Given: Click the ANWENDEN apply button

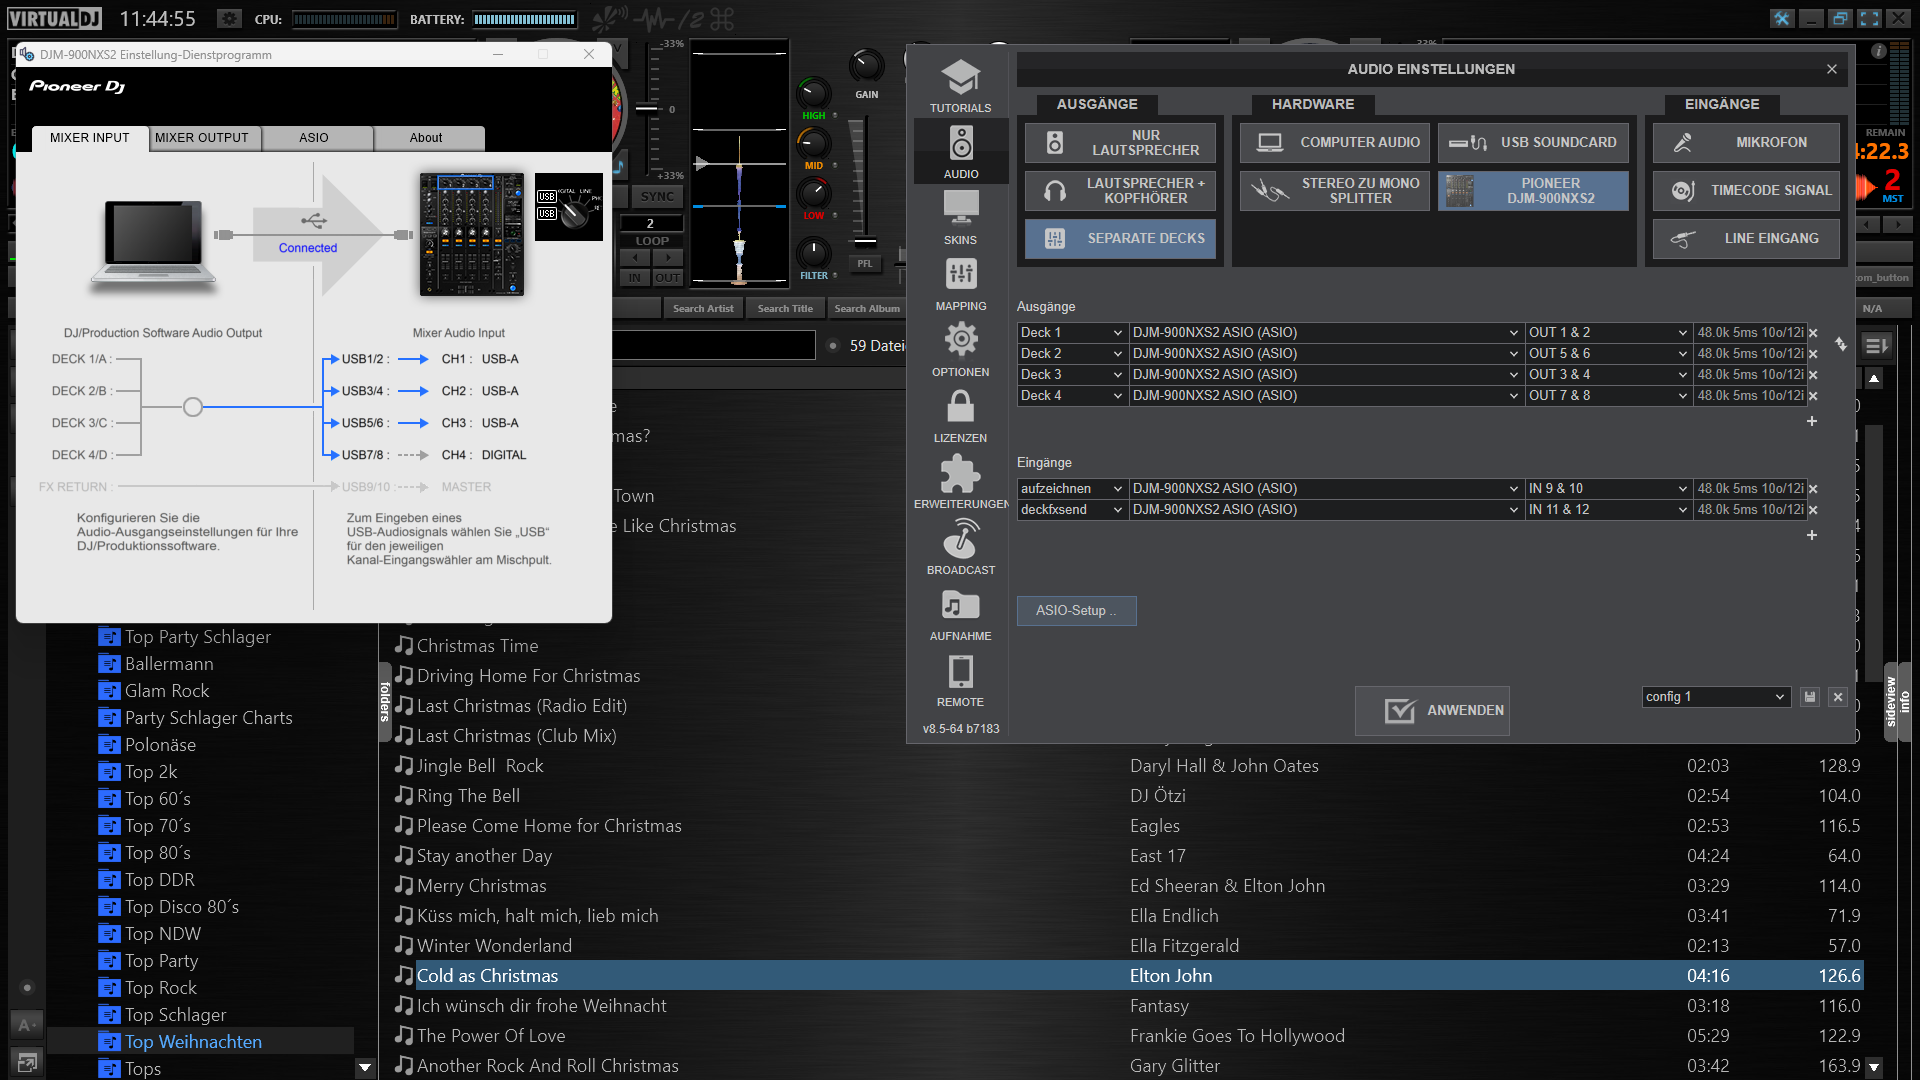Looking at the screenshot, I should click(1432, 711).
